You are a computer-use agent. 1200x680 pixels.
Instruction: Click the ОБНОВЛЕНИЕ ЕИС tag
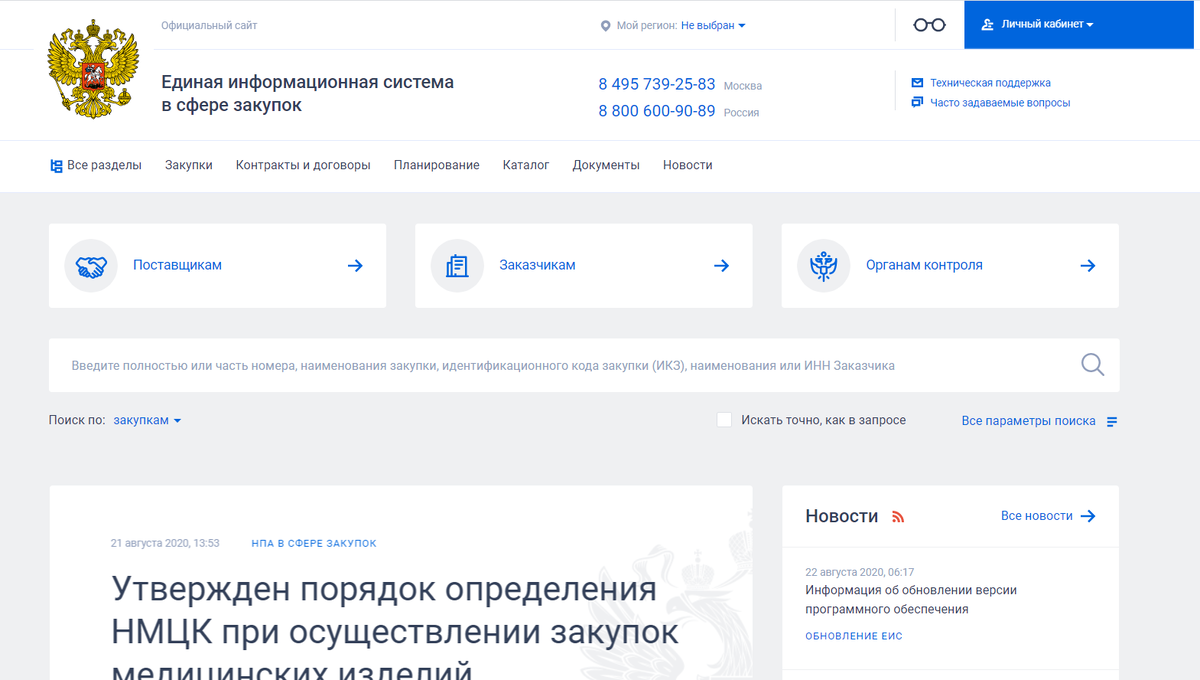click(x=854, y=636)
